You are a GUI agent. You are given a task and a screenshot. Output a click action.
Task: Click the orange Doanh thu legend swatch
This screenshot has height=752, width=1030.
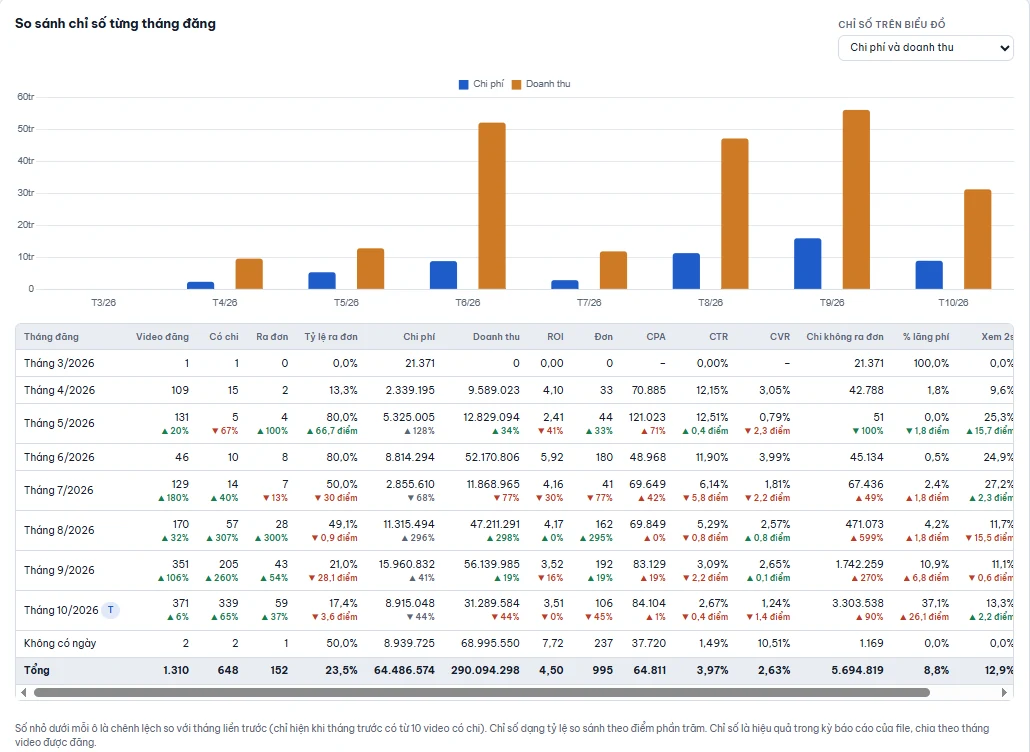516,85
